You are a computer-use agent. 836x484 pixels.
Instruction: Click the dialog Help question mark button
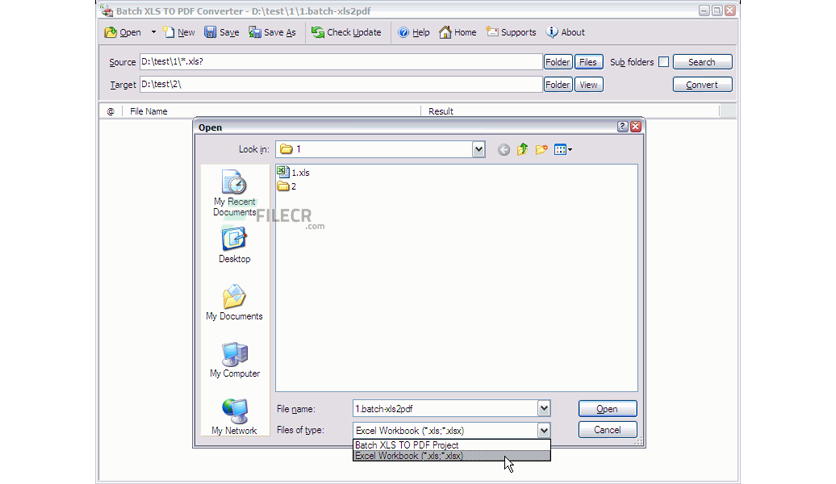(622, 126)
